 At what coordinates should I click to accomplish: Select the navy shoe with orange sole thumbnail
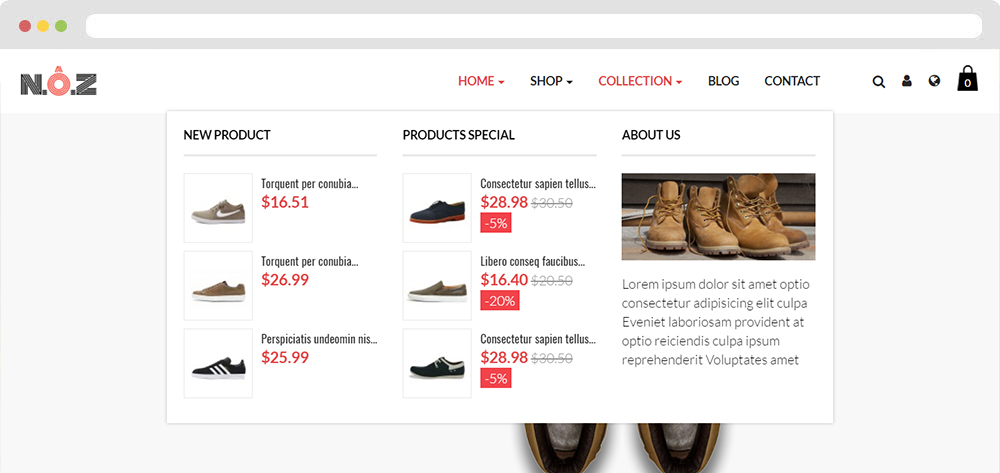(437, 208)
